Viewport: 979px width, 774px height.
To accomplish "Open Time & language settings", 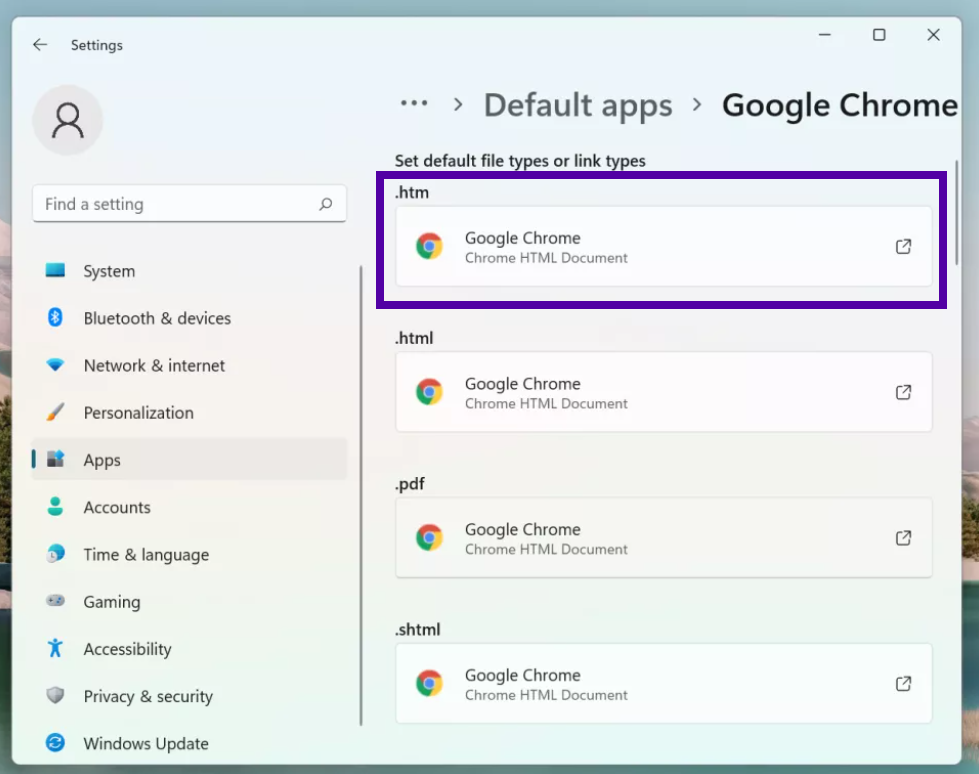I will [x=189, y=554].
